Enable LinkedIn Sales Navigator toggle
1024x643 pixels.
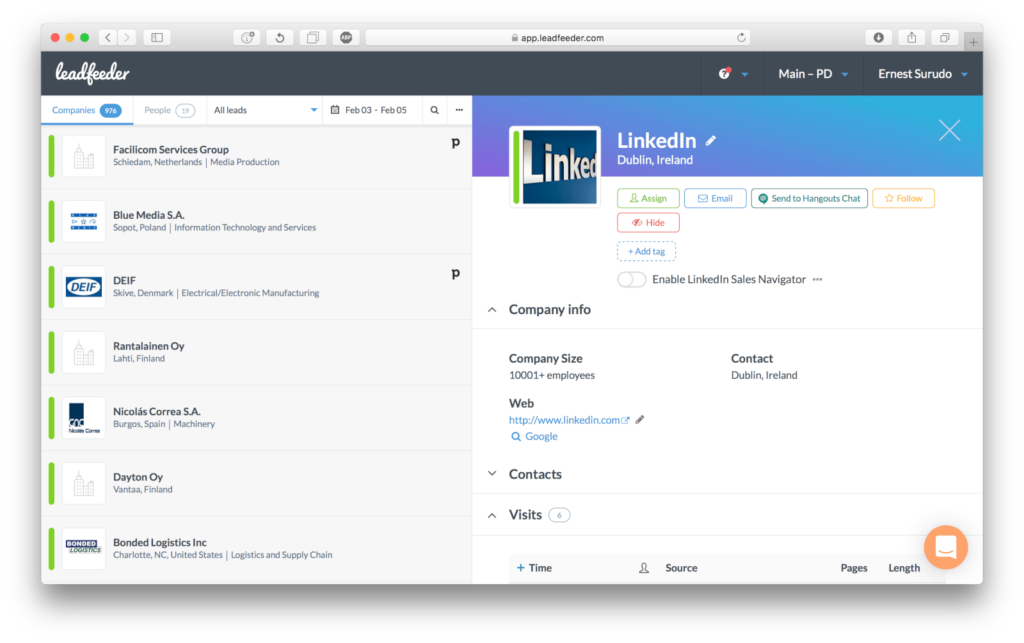[632, 279]
